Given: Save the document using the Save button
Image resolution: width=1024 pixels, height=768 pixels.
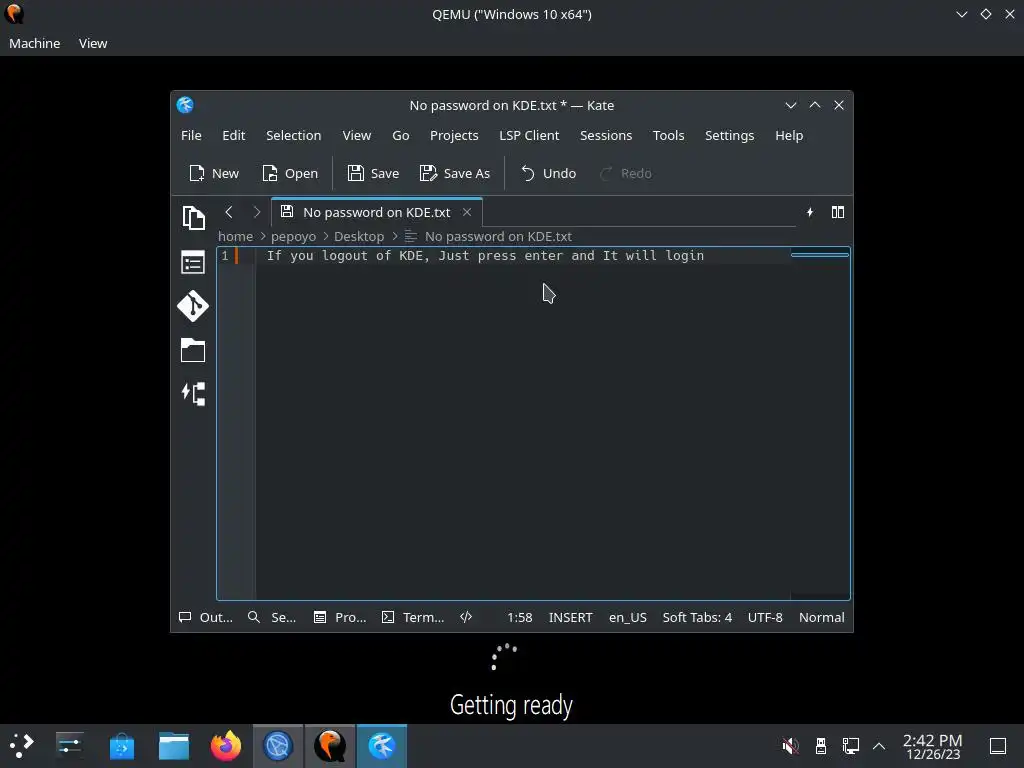Looking at the screenshot, I should point(373,173).
